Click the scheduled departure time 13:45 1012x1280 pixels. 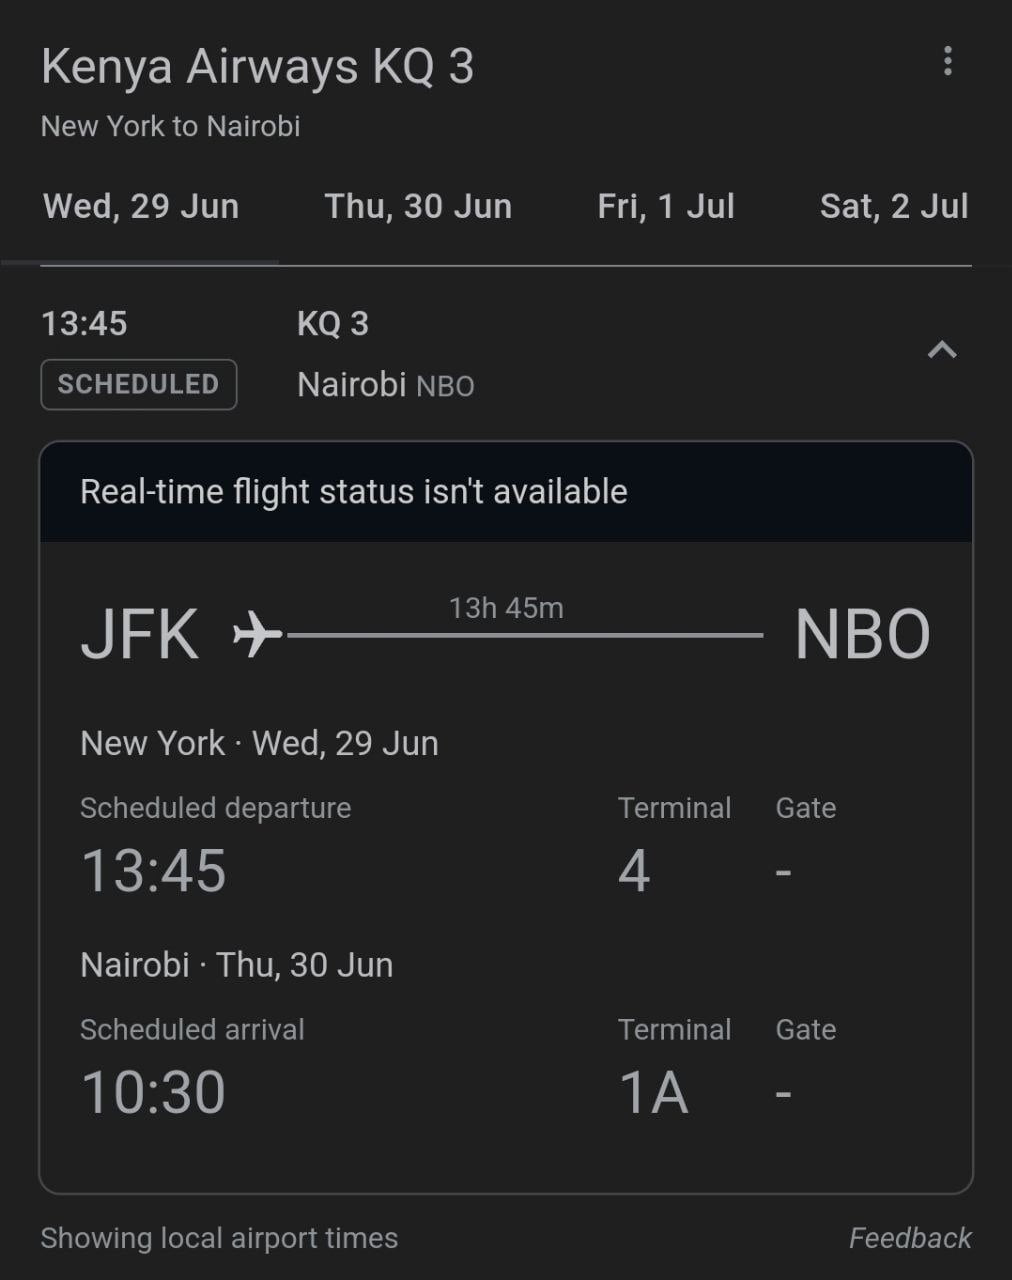pyautogui.click(x=153, y=870)
